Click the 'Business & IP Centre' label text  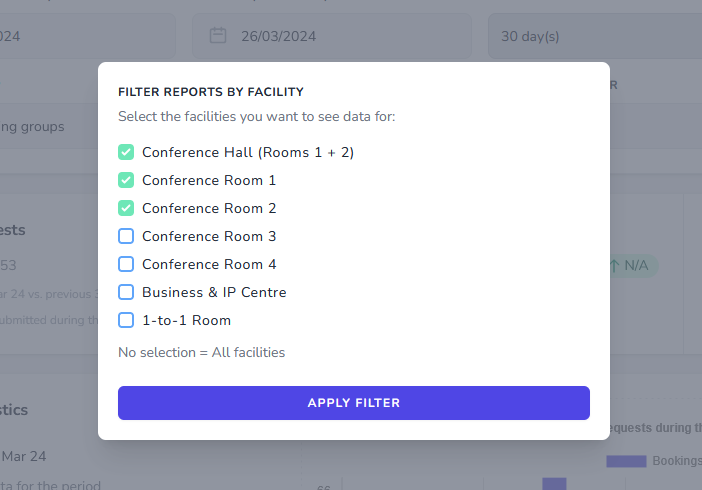coord(214,292)
